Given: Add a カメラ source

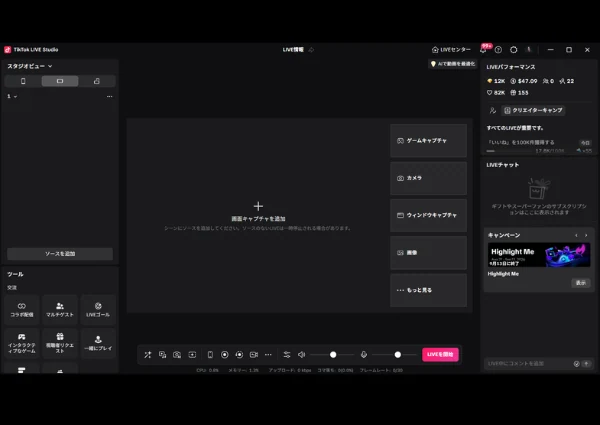Looking at the screenshot, I should click(x=428, y=178).
